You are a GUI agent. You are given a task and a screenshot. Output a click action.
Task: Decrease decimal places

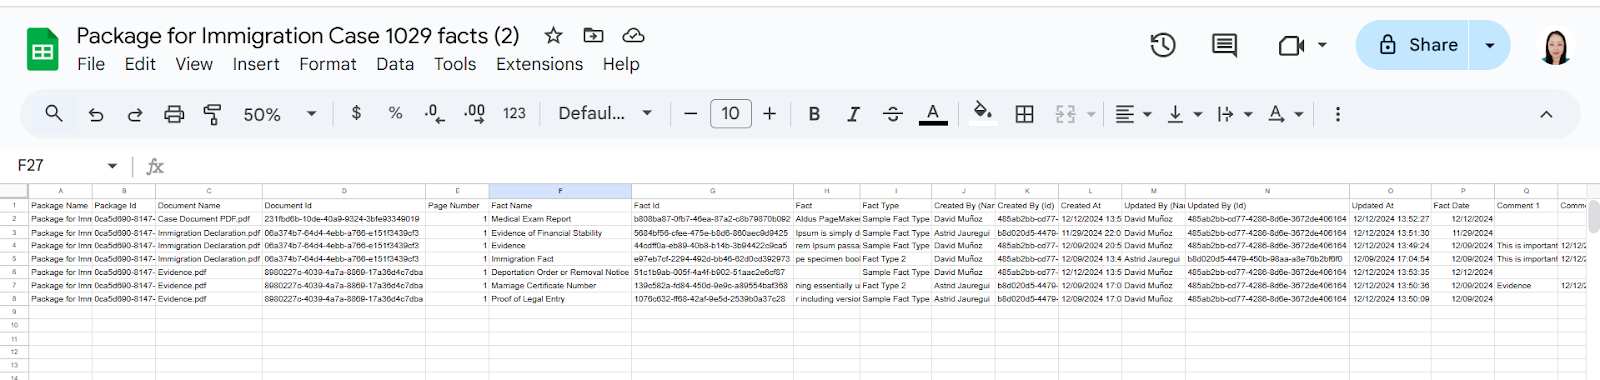point(434,114)
